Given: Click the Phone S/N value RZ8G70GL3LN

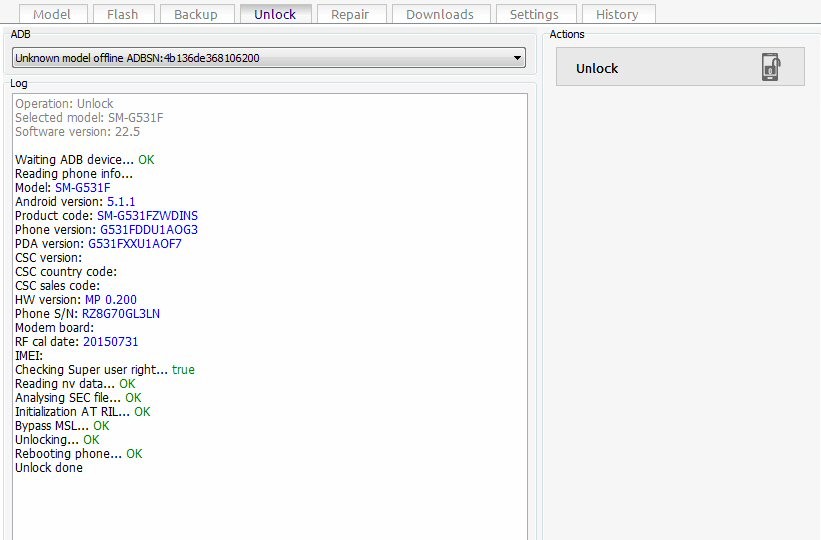Looking at the screenshot, I should [x=120, y=314].
